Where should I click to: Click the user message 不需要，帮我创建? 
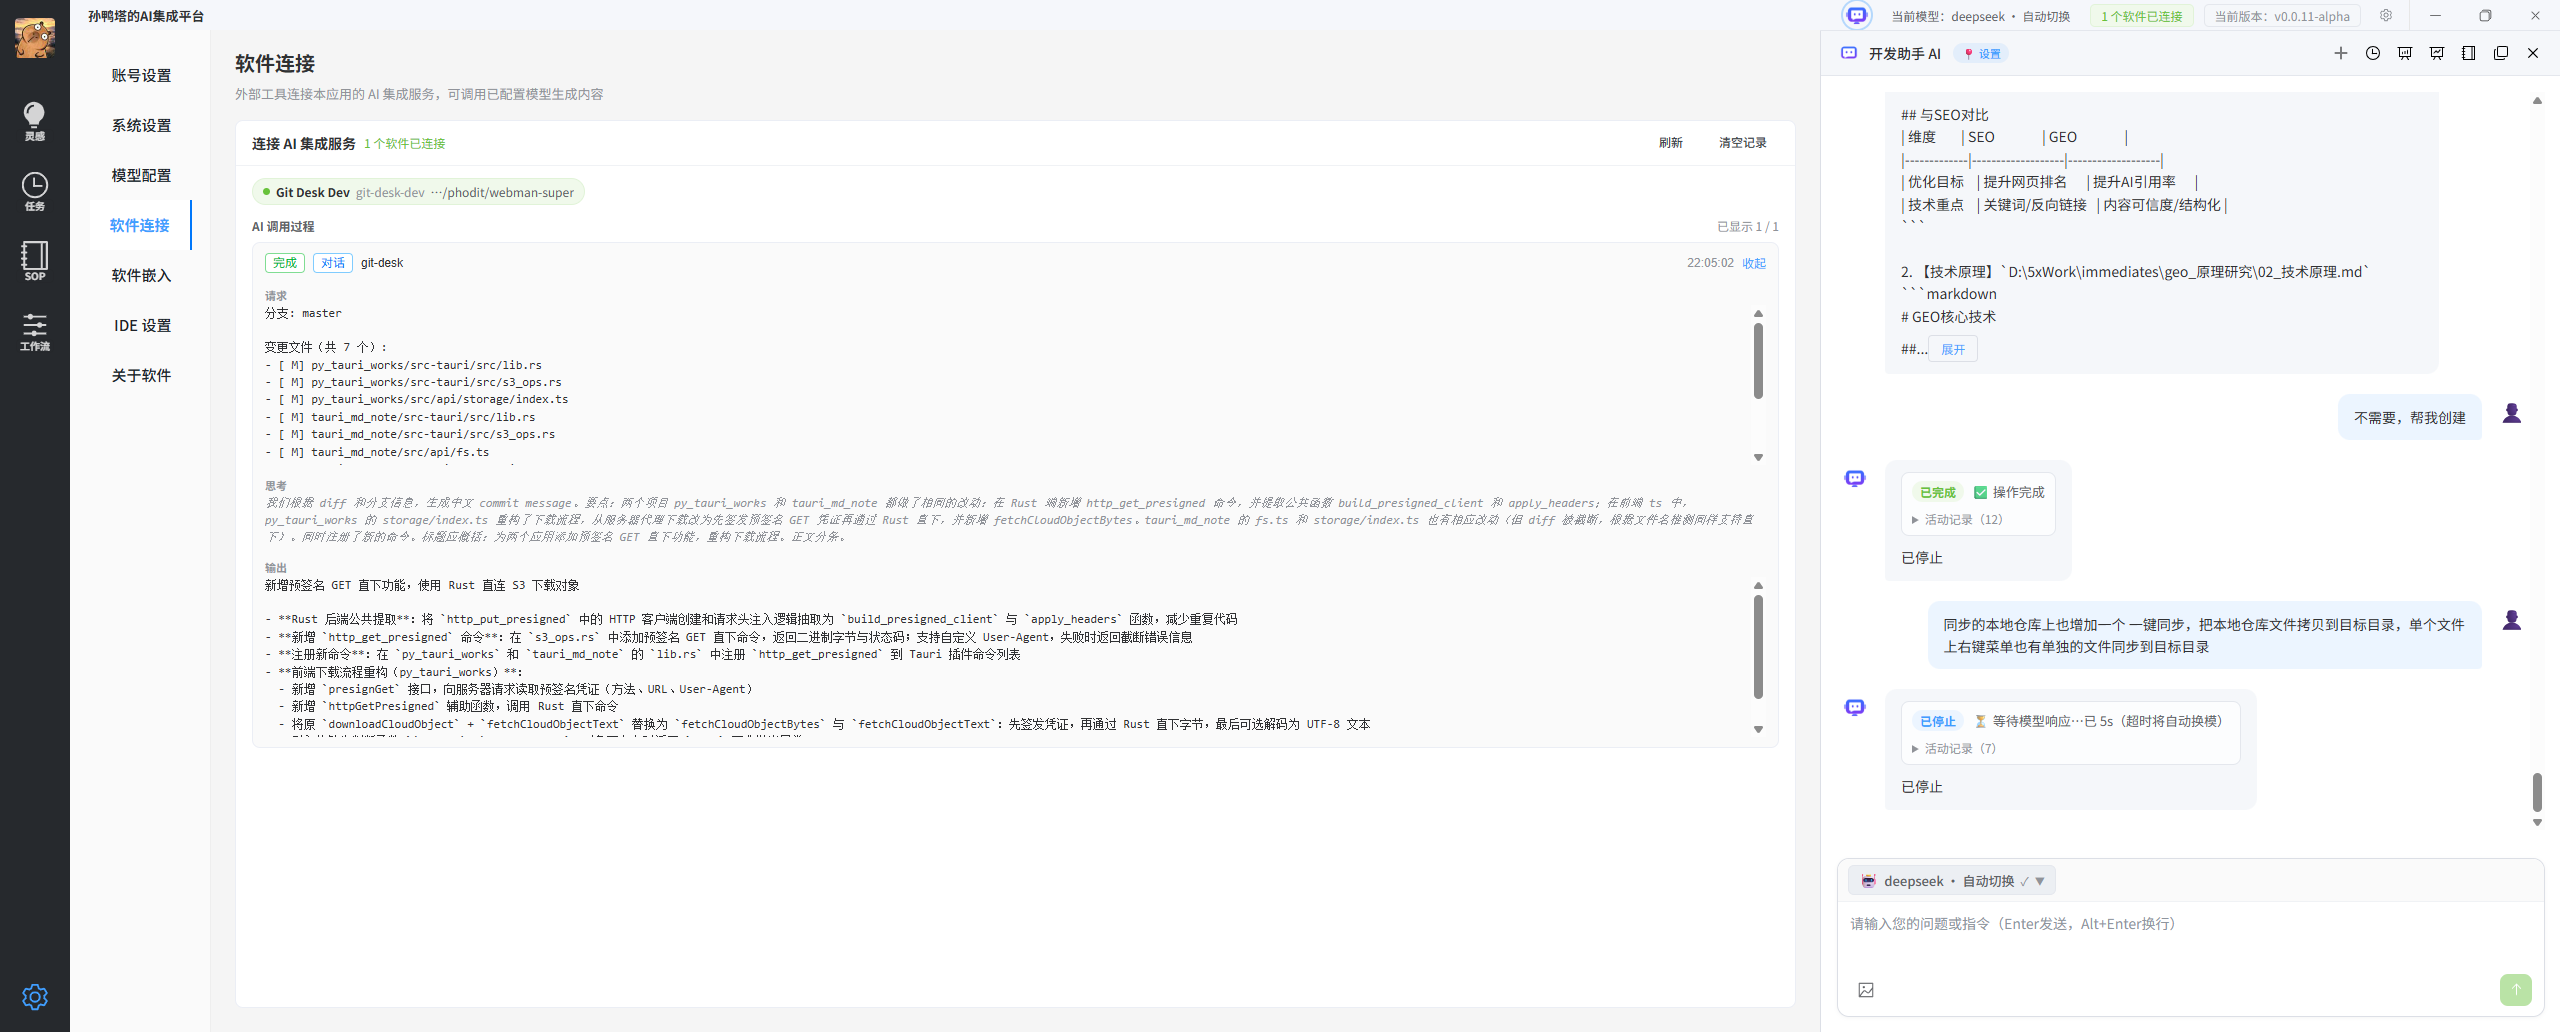pyautogui.click(x=2410, y=418)
